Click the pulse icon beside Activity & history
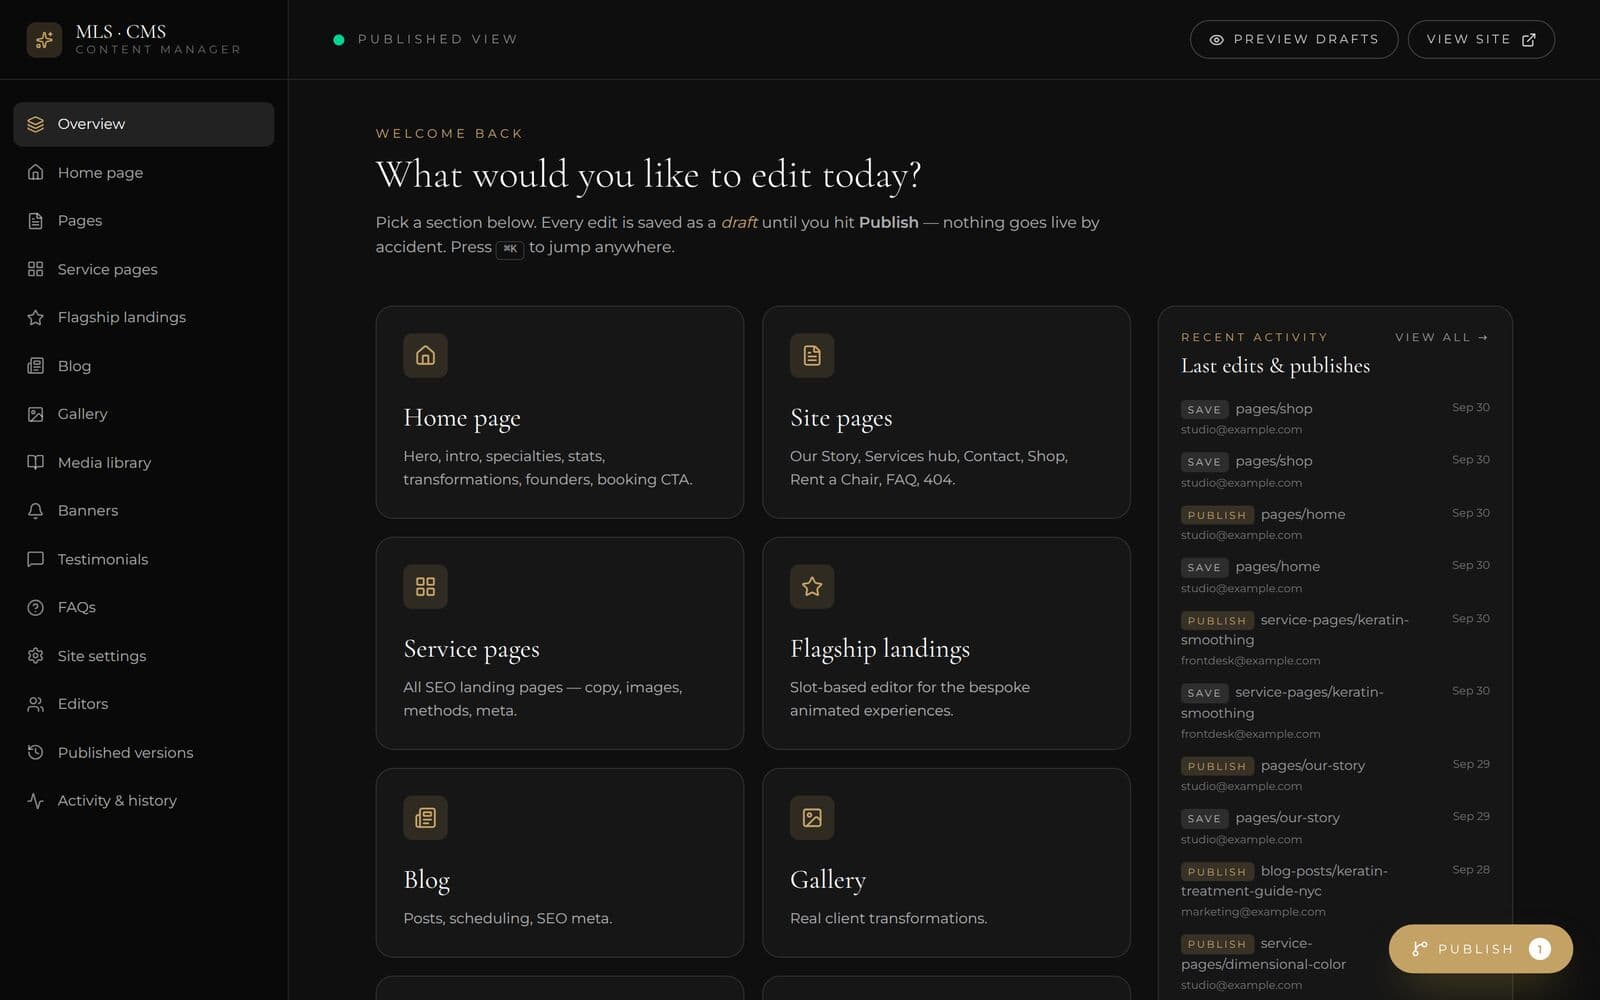This screenshot has width=1600, height=1000. click(x=36, y=801)
